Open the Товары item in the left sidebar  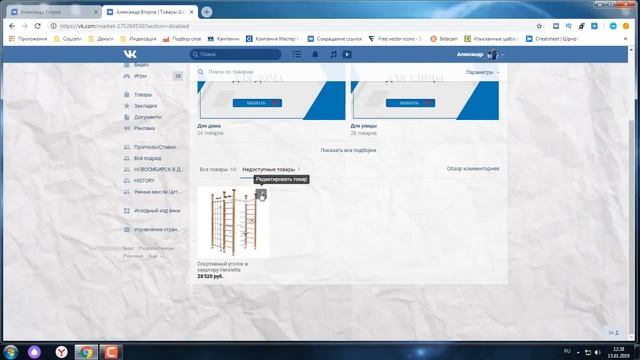[143, 95]
